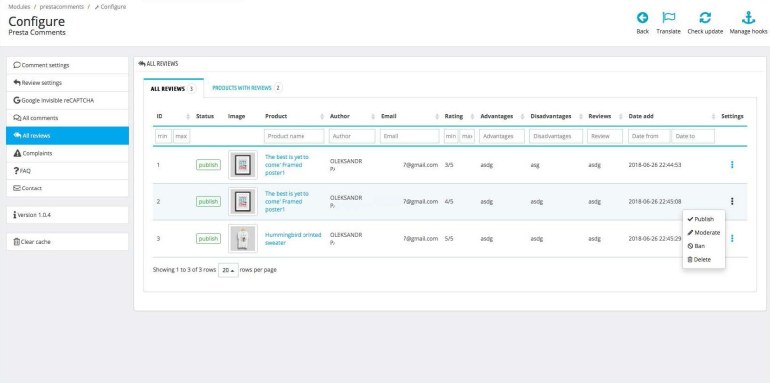Click Date to filter field

[693, 136]
